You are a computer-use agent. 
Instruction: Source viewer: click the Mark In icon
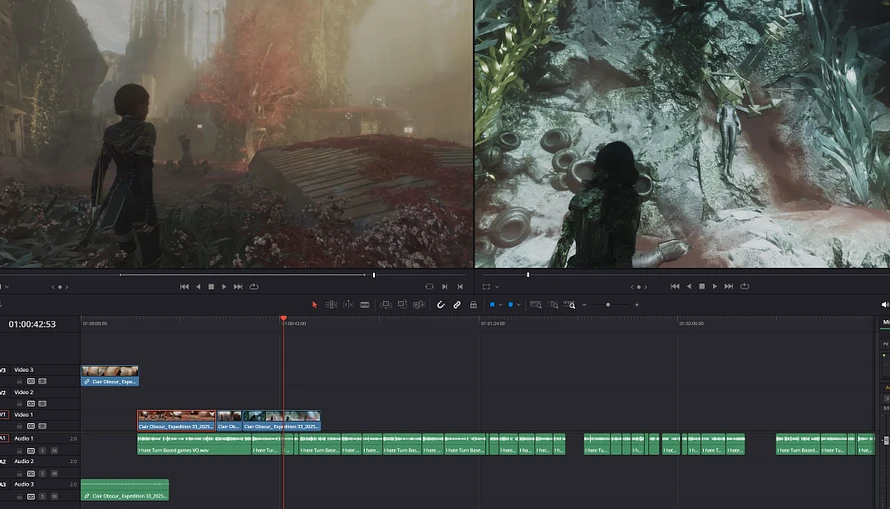[x=445, y=287]
